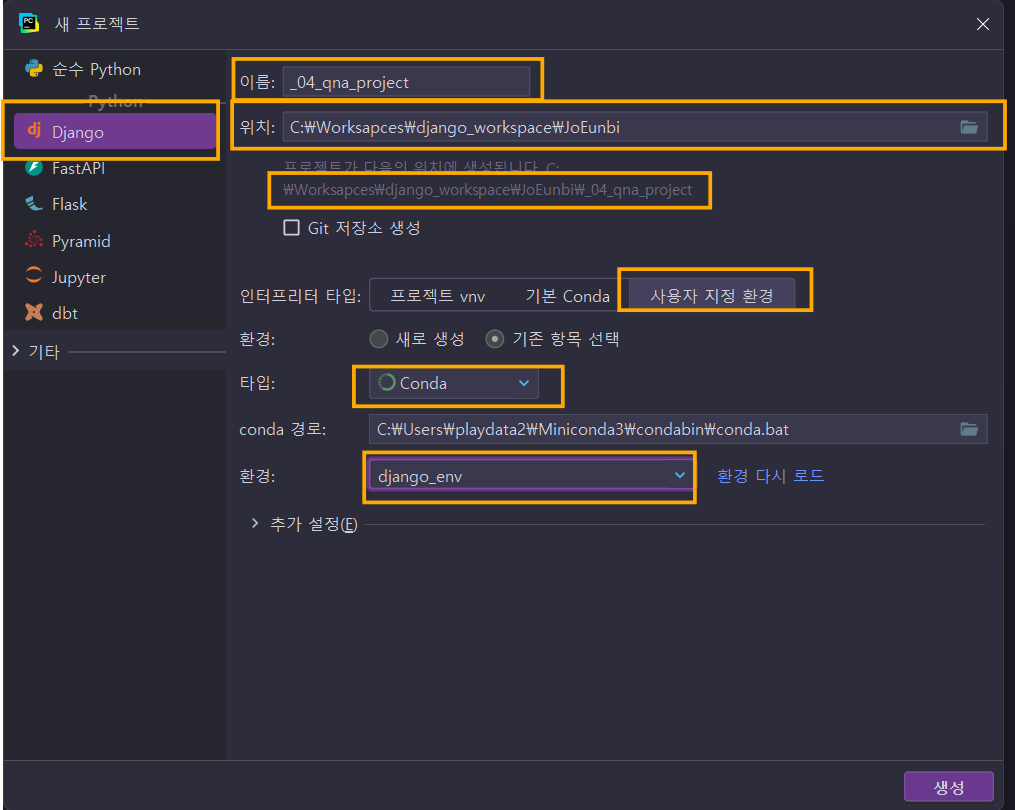Select Django project type in sidebar
This screenshot has height=810, width=1015.
(115, 131)
